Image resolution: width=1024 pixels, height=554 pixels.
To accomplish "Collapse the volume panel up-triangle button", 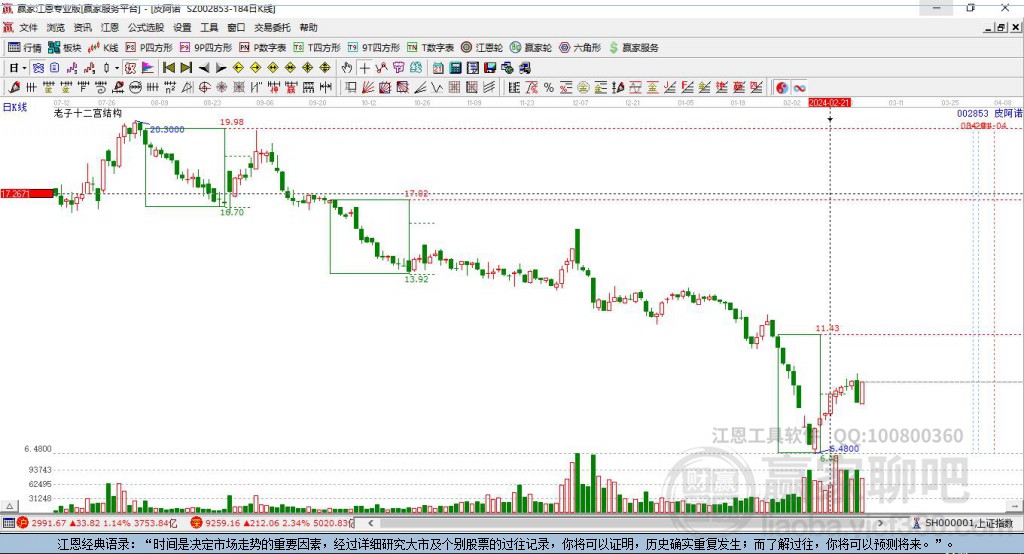I will (x=9, y=506).
